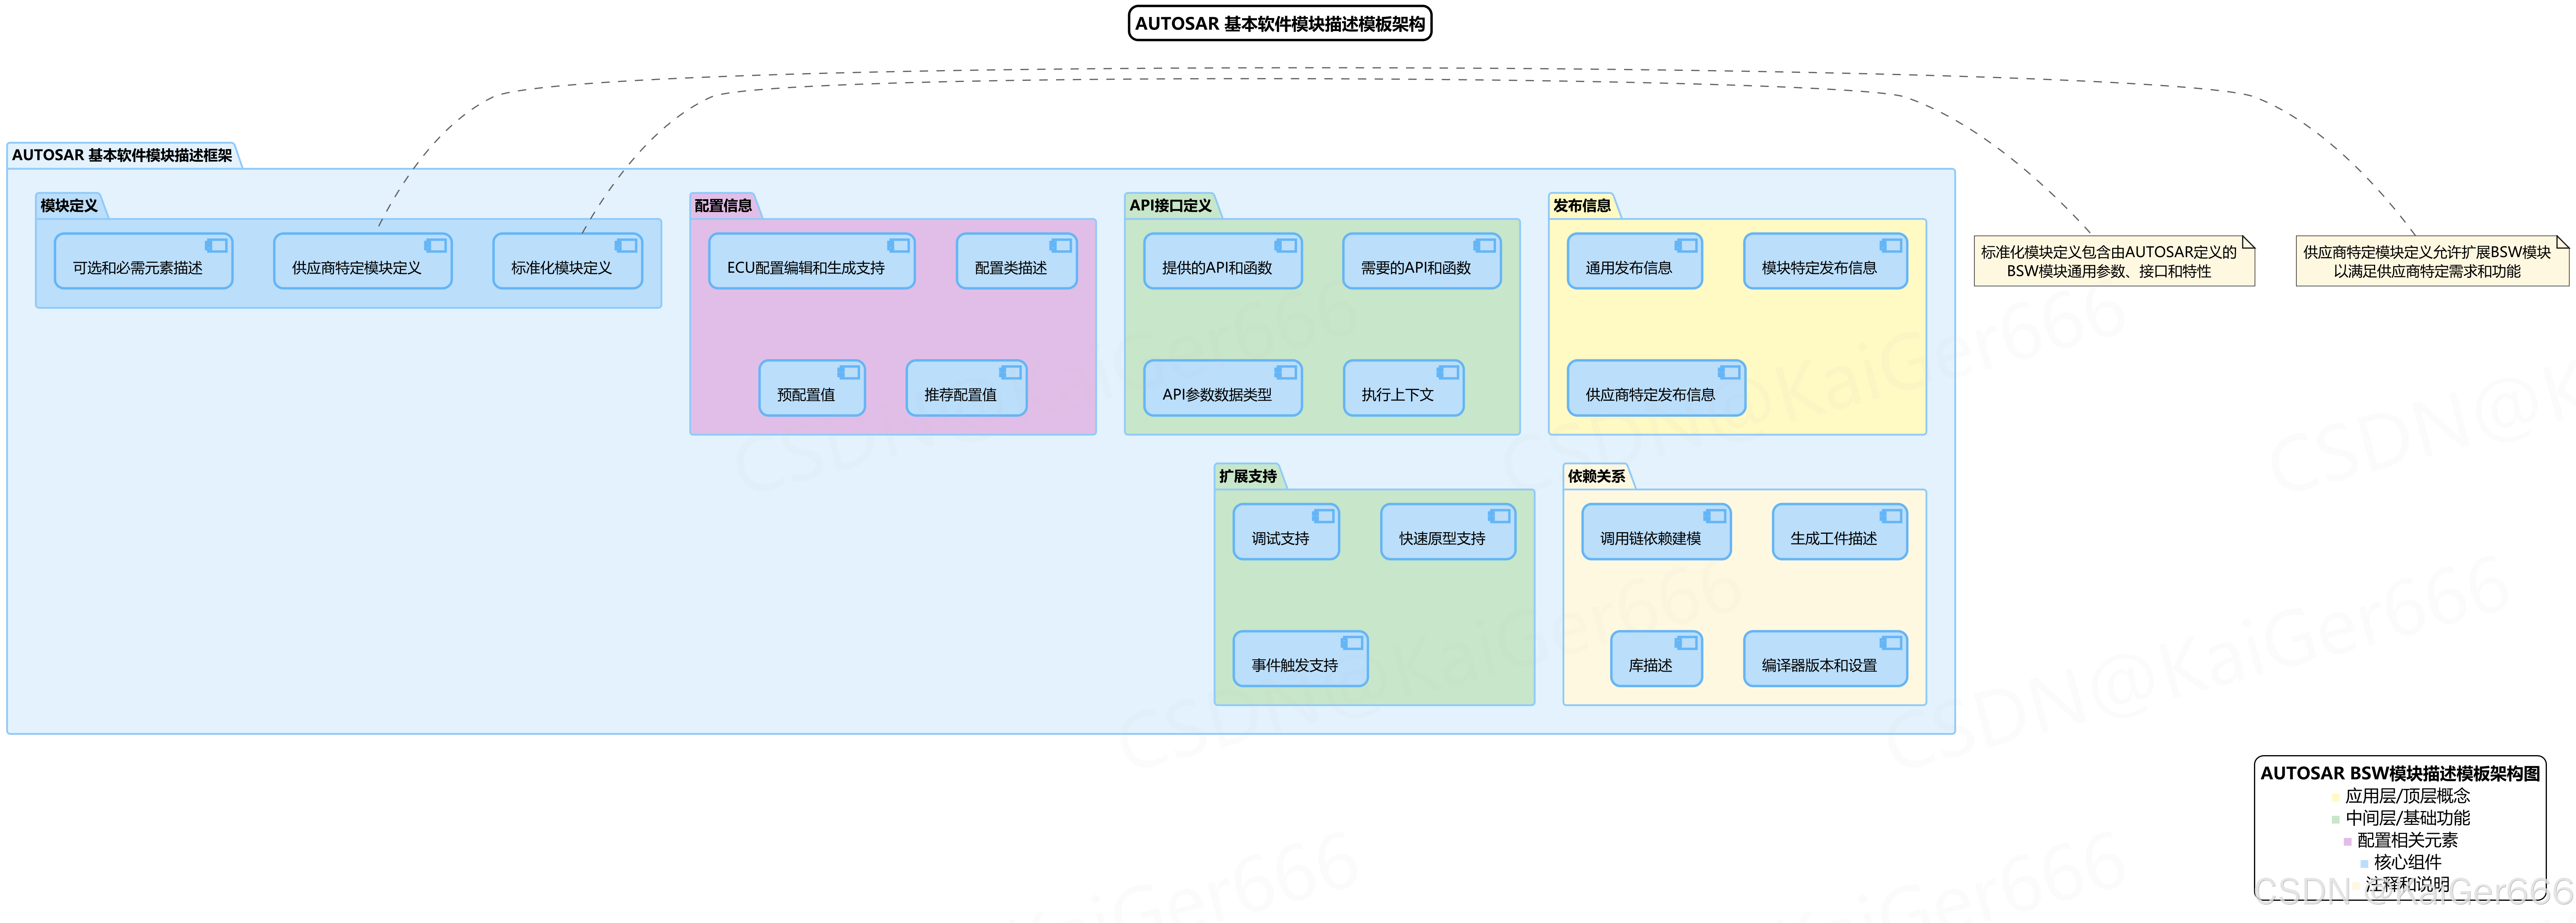Open the note about 供应商特定模块定义允许扩展BSW模块
Viewport: 2576px width, 923px height.
tap(2432, 261)
